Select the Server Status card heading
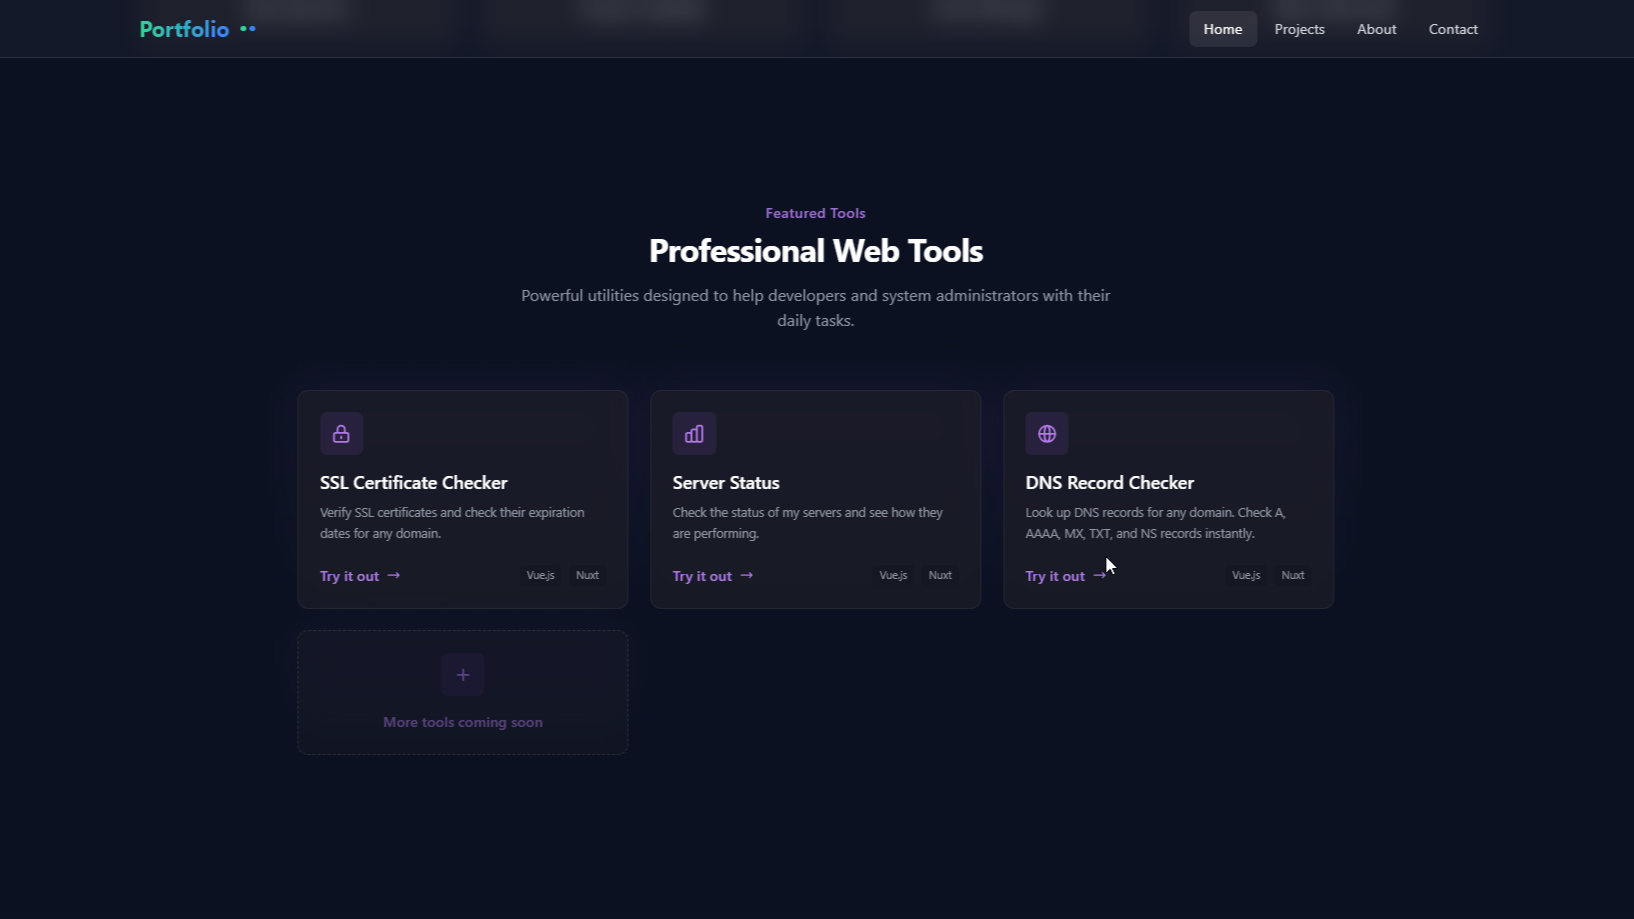Viewport: 1634px width, 919px height. point(726,483)
